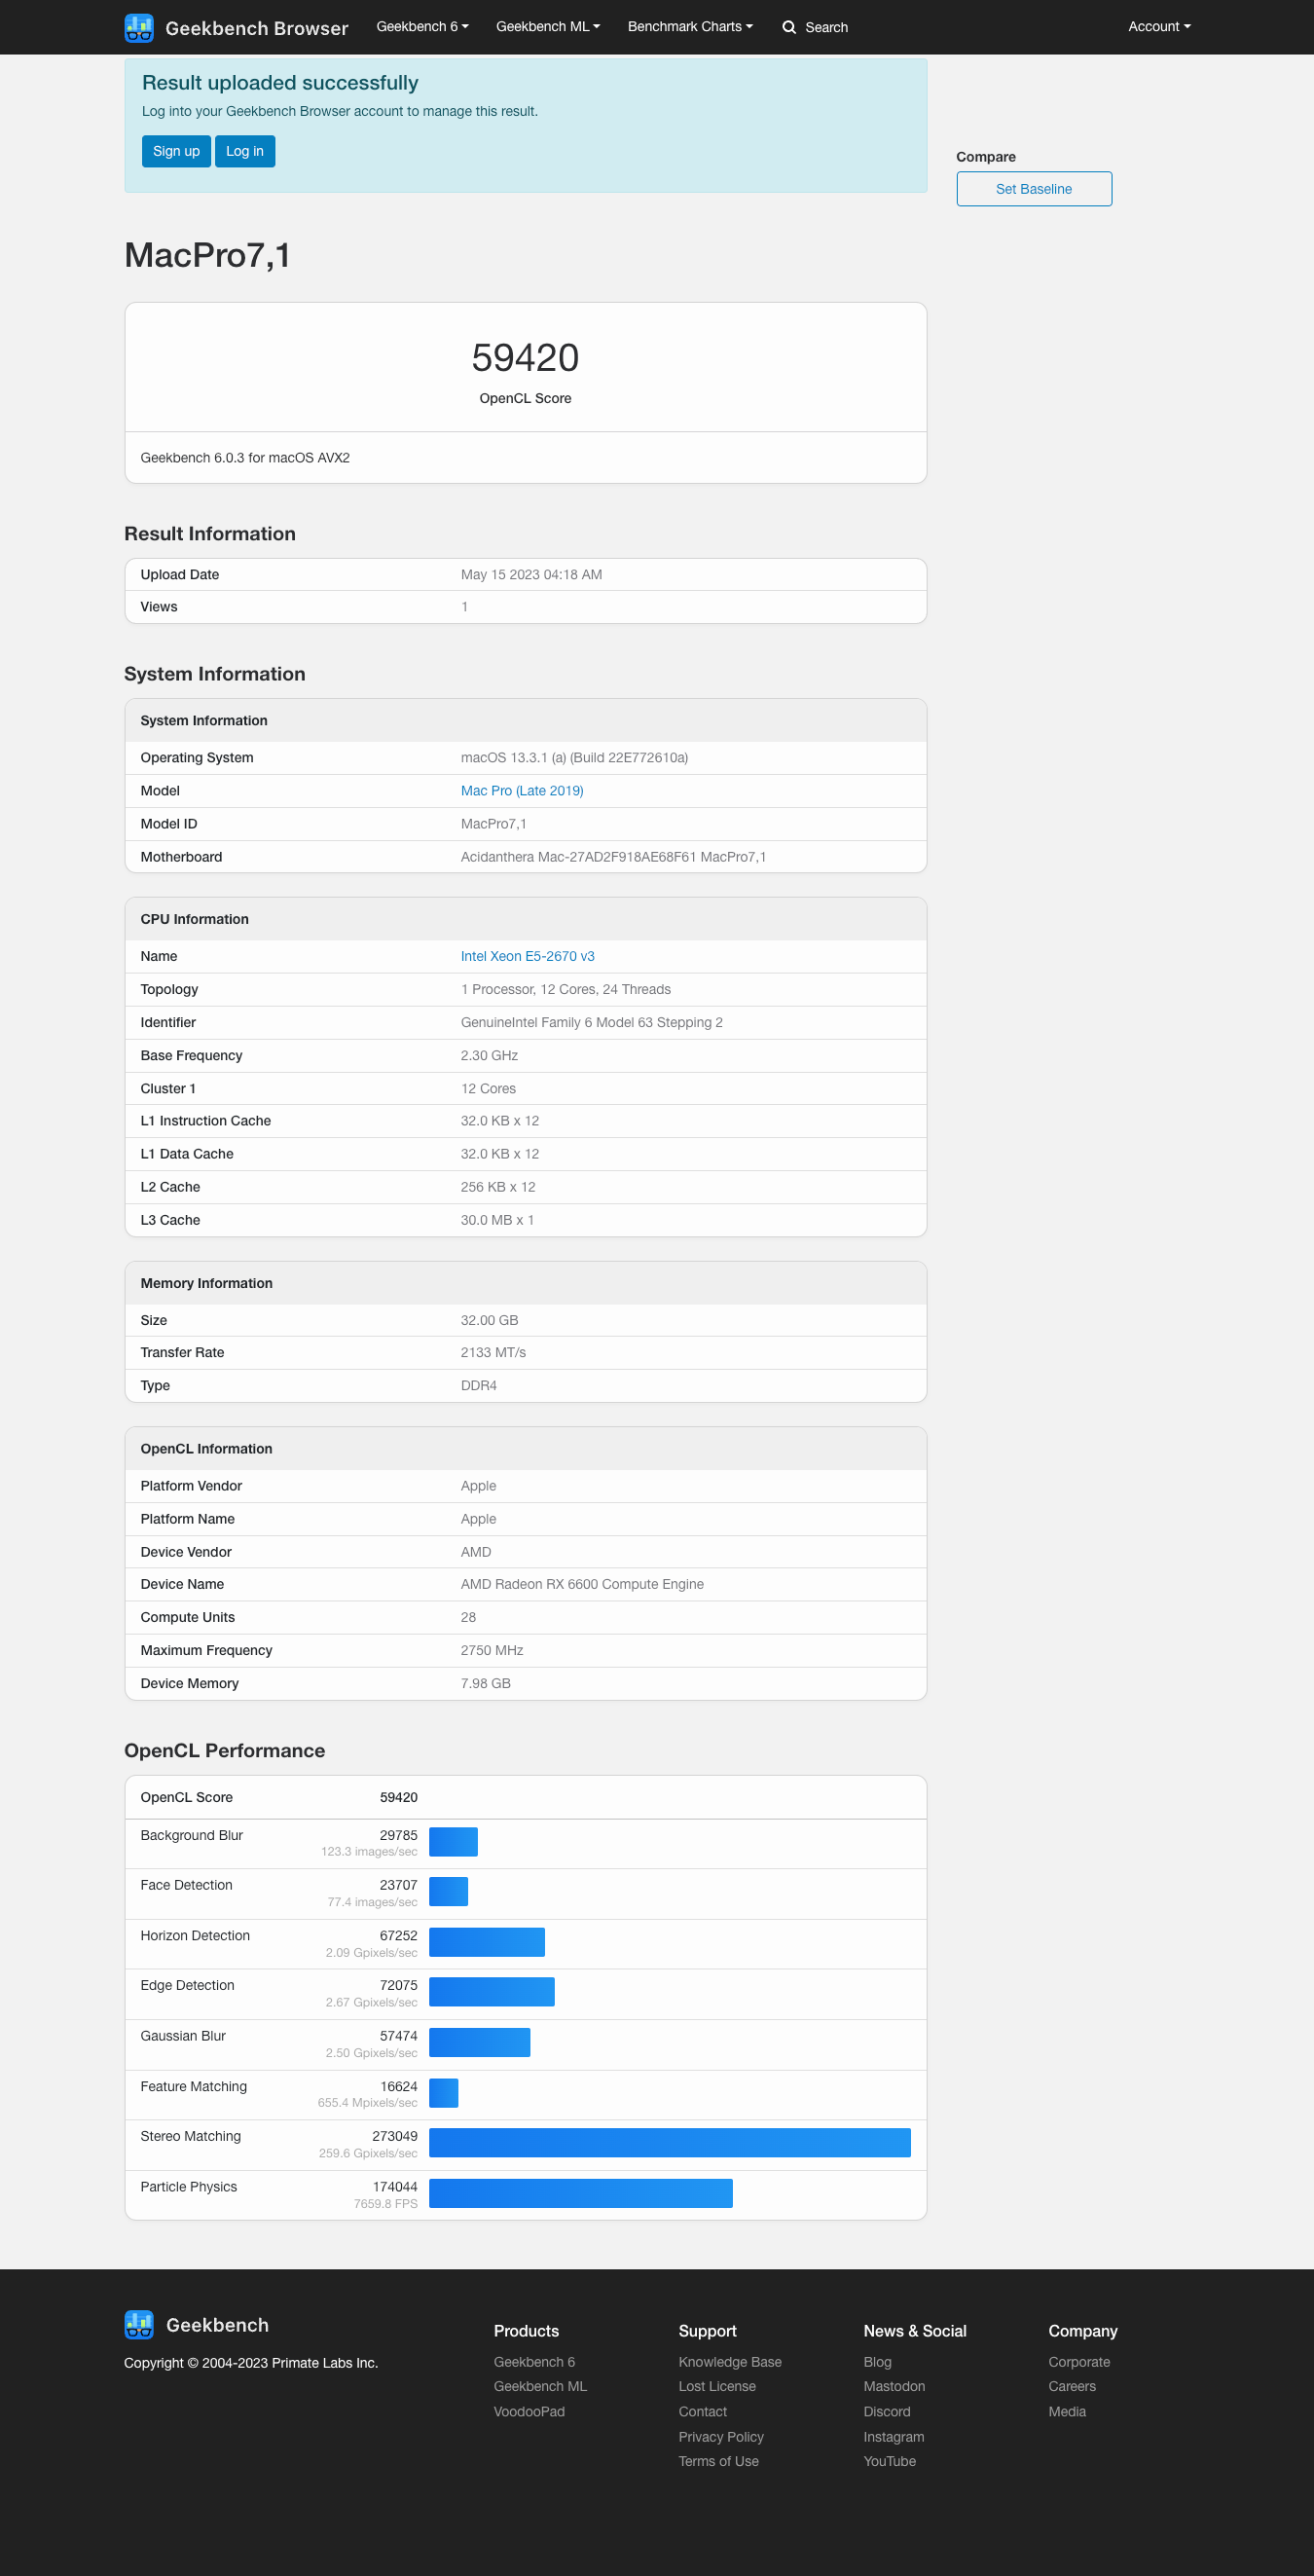Click 'AMD Radeon RX 6600 Compute Engine' text
Screen dimensions: 1314x2576
[x=582, y=1584]
